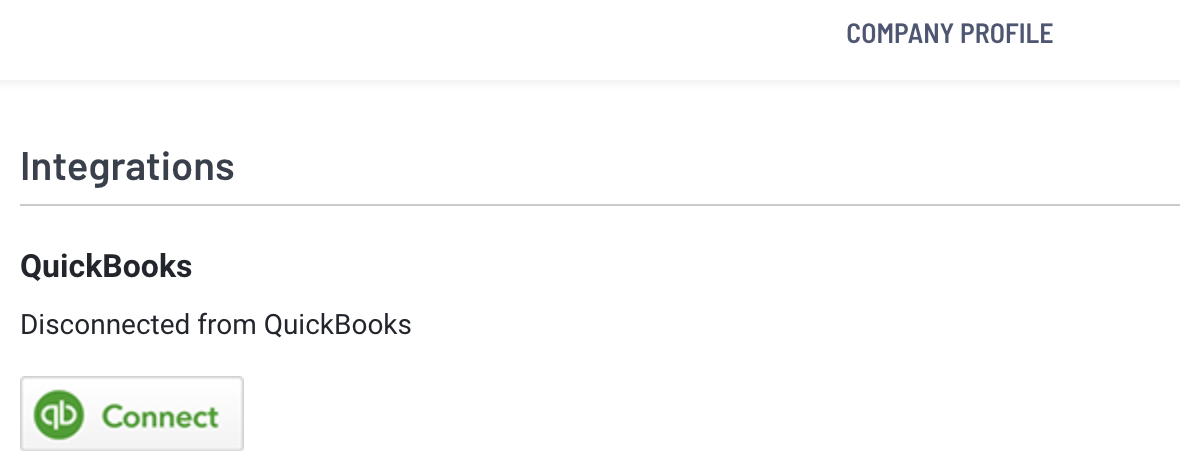Click the QuickBooks word in status message
This screenshot has height=476, width=1180.
[337, 325]
